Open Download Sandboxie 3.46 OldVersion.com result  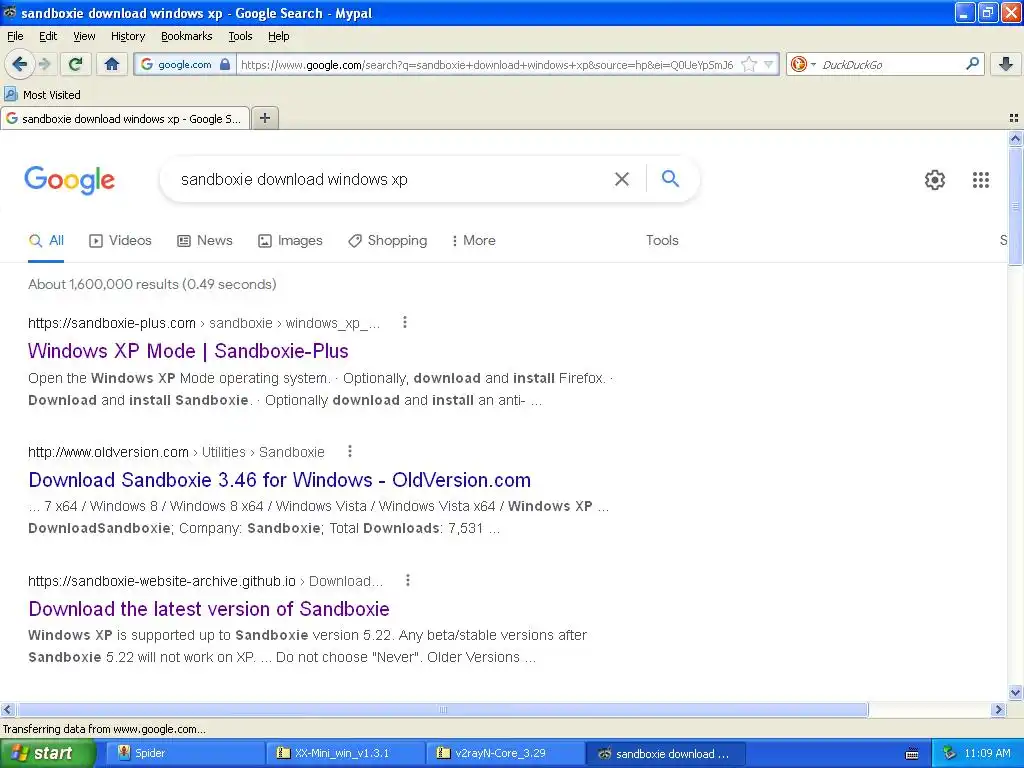(x=280, y=480)
